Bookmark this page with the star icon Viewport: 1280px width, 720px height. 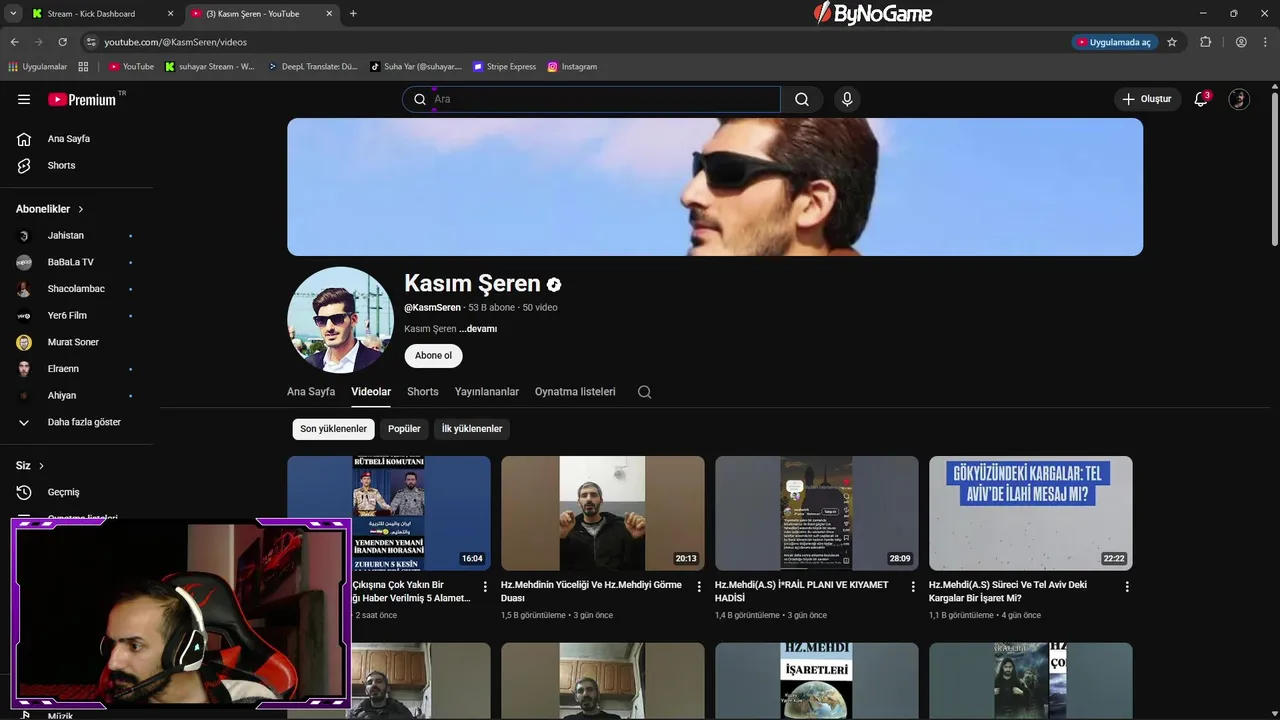click(x=1172, y=42)
